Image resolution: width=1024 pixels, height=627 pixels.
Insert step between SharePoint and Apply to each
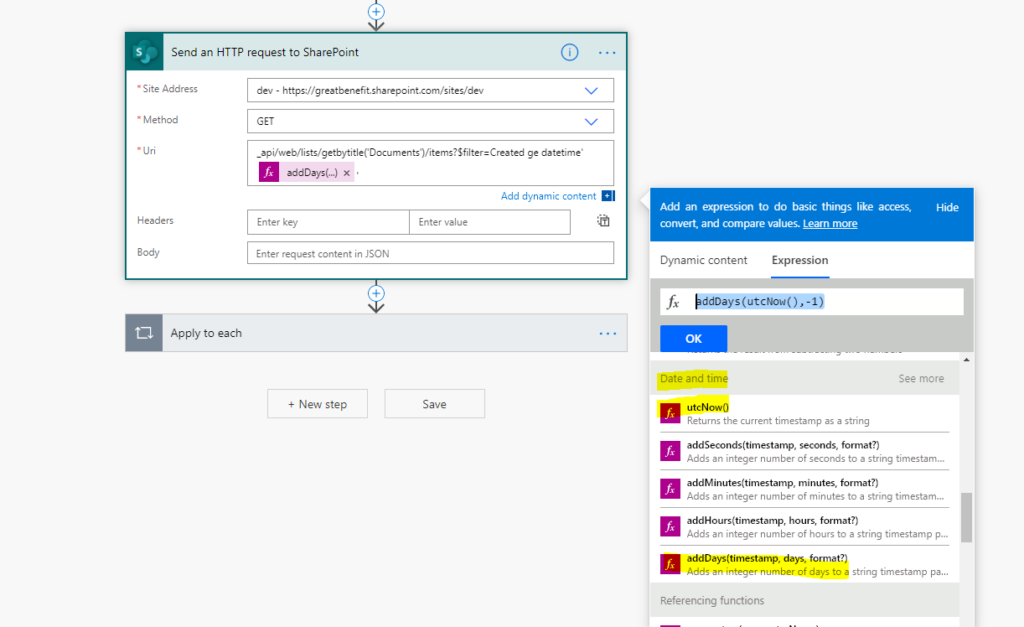coord(376,293)
